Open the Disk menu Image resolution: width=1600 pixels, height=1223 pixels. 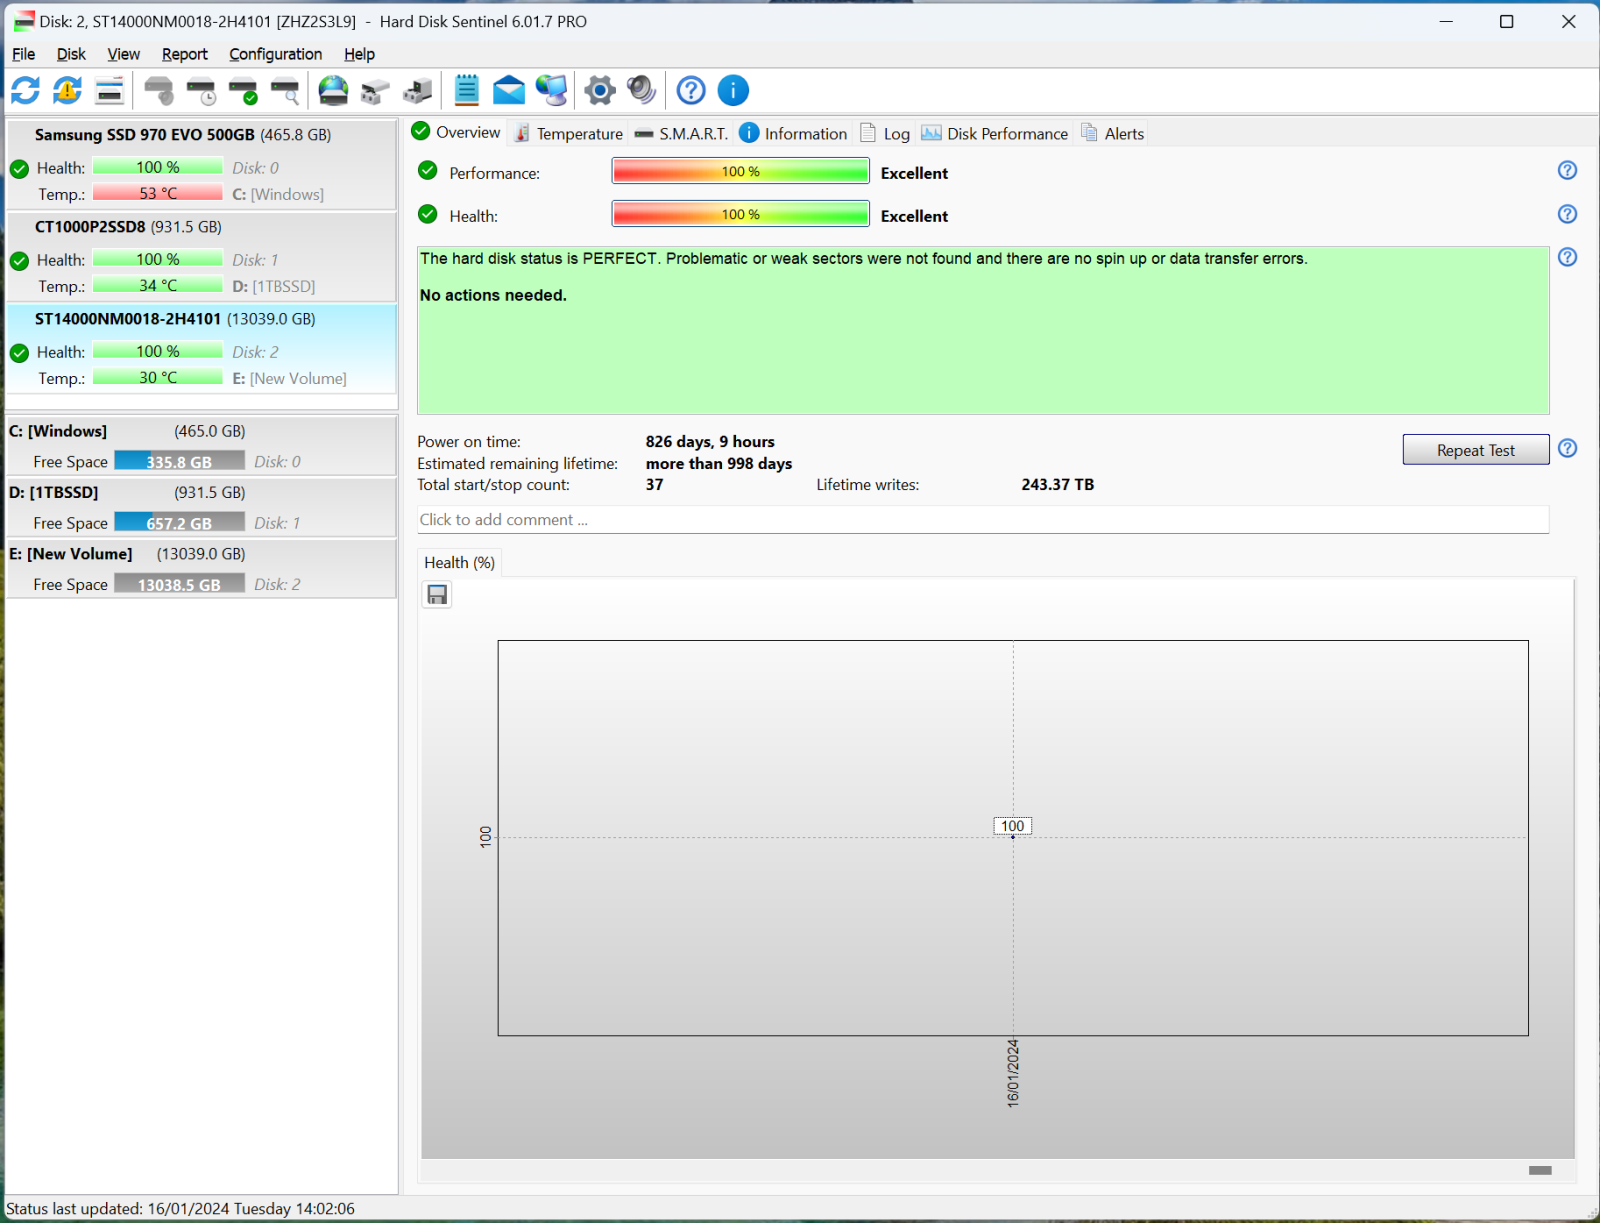pyautogui.click(x=70, y=54)
